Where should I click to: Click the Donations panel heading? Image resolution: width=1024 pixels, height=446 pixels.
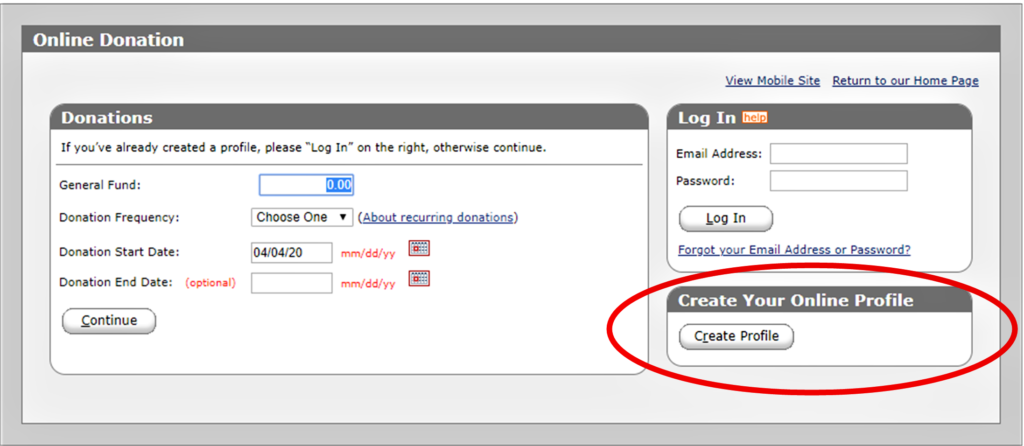click(106, 118)
